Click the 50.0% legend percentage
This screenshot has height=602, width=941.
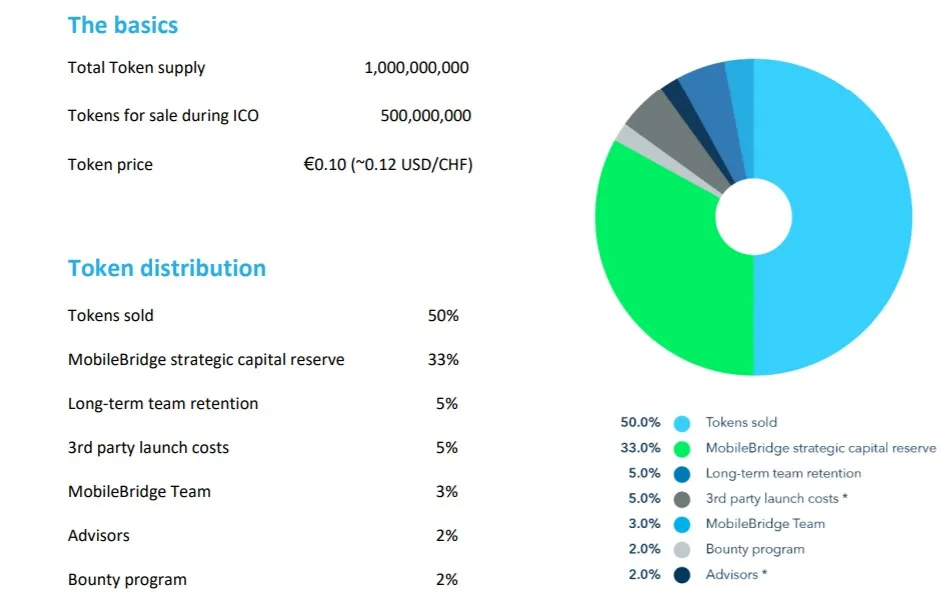[640, 423]
